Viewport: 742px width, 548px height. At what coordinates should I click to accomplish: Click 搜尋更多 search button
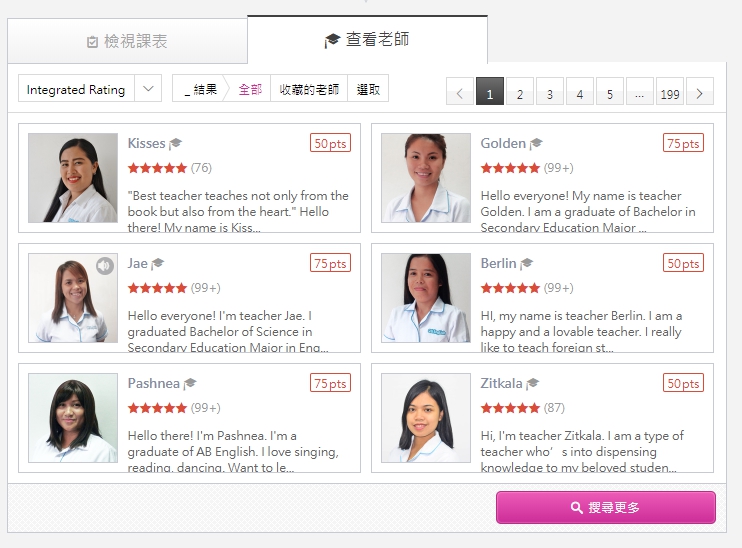[x=606, y=507]
